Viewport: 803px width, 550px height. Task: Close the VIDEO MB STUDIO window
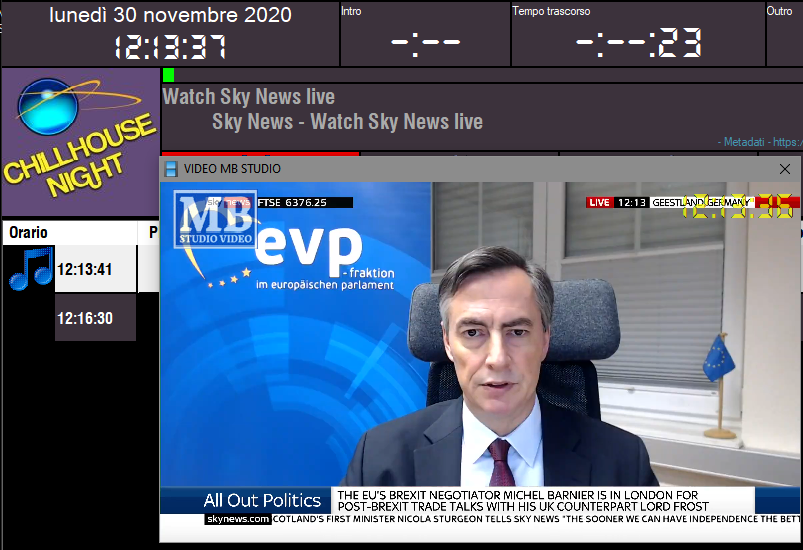(784, 169)
